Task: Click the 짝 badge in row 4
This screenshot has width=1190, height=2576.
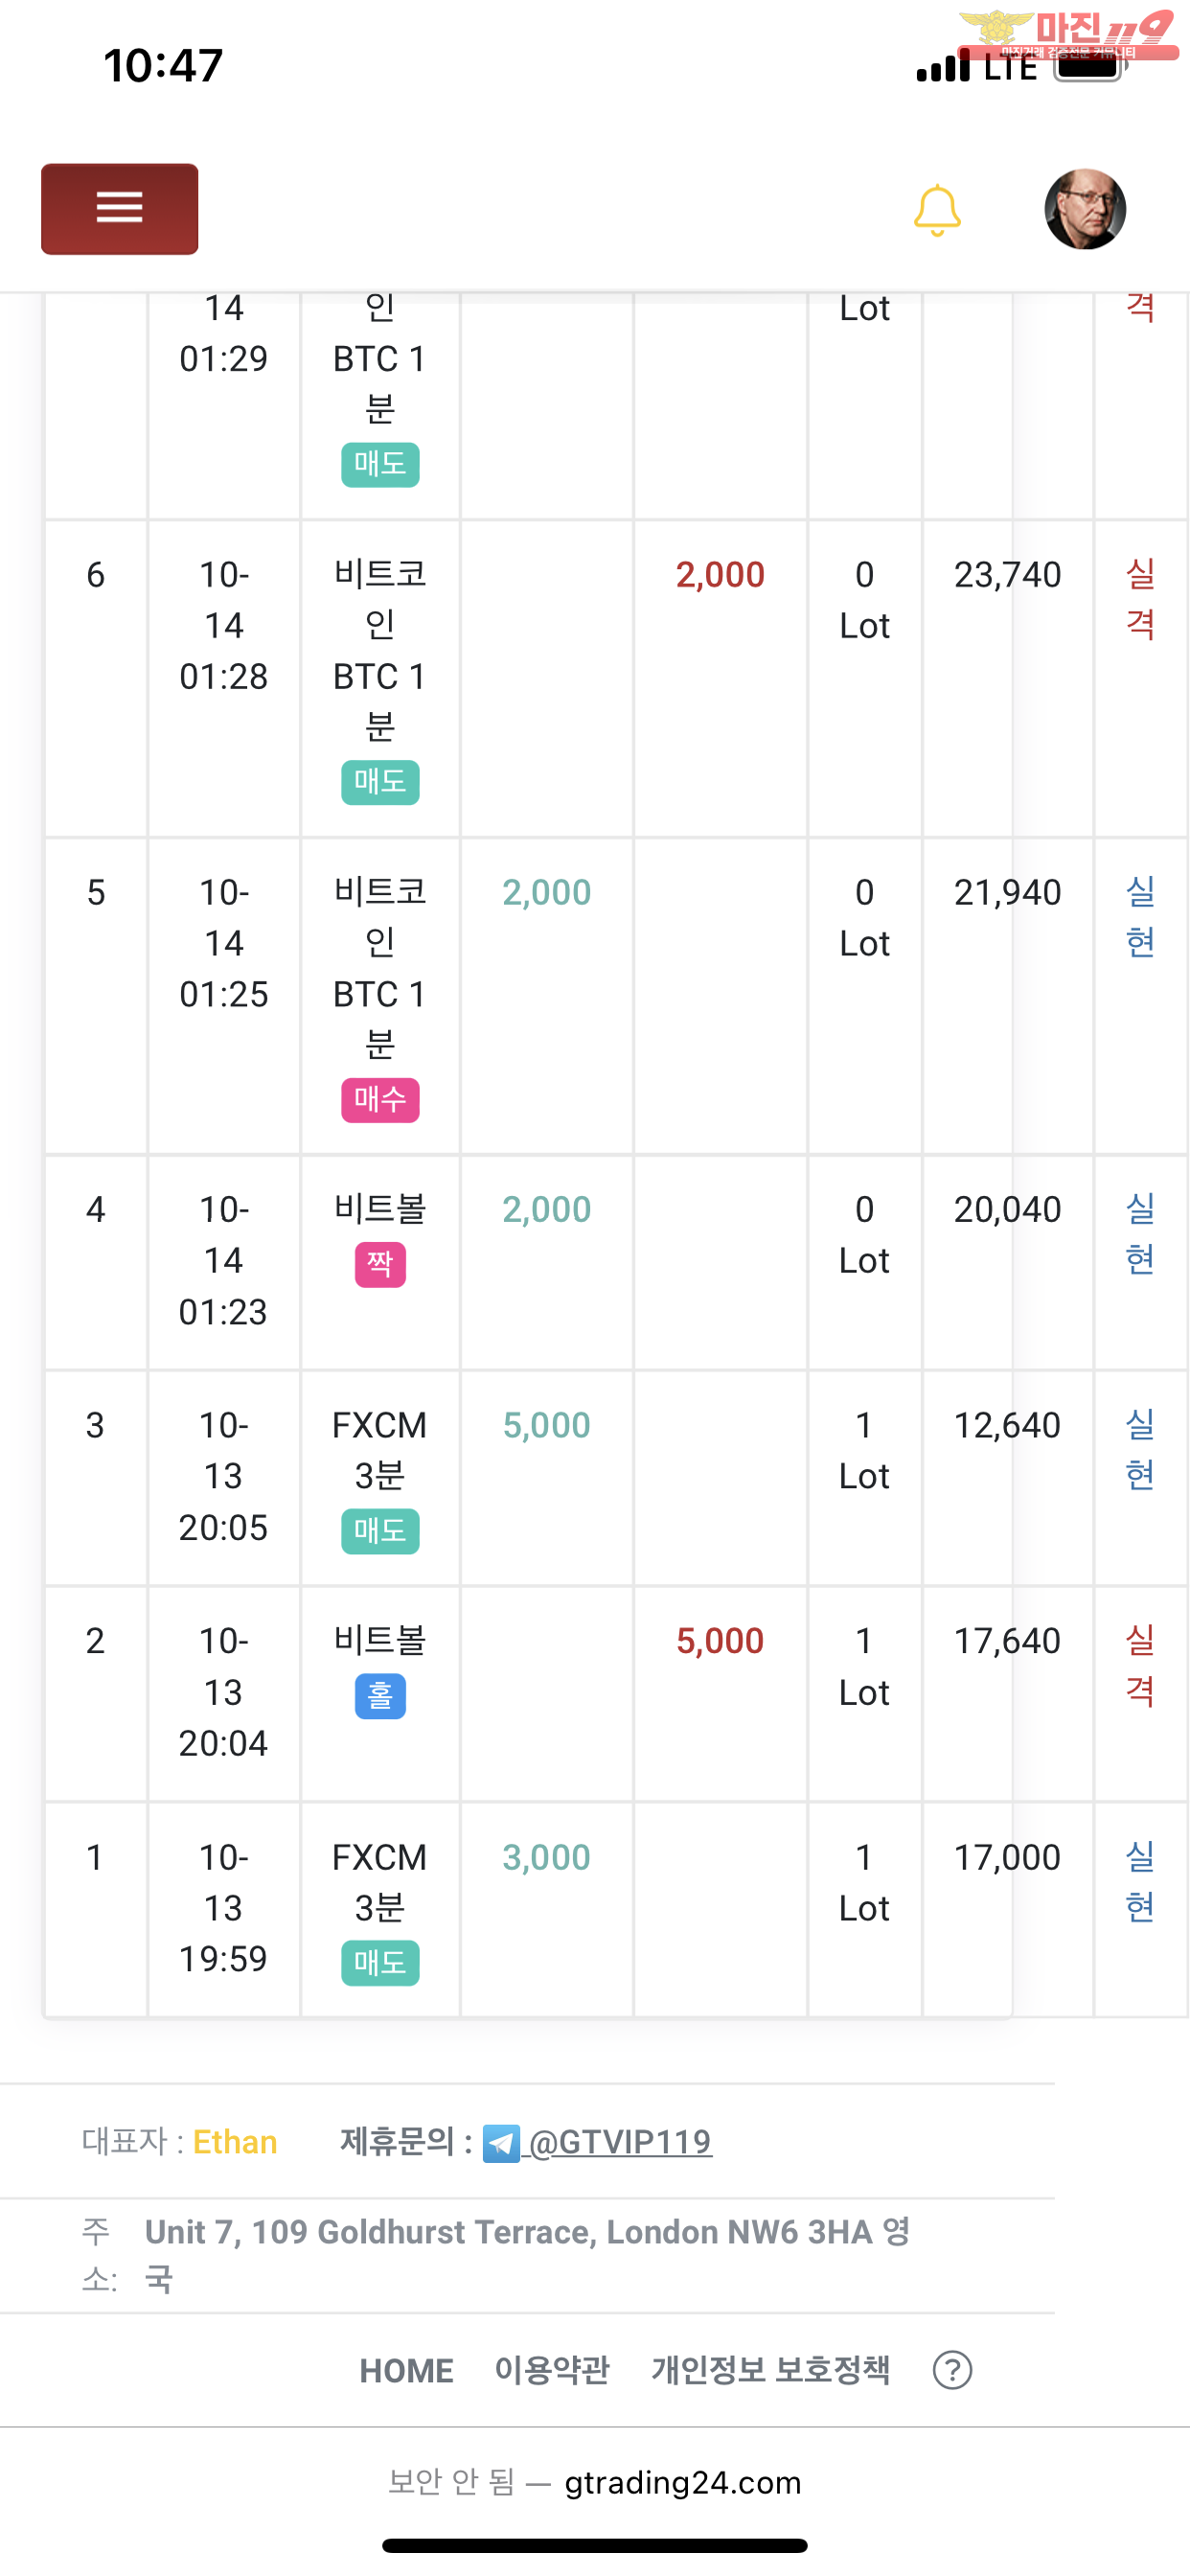Action: tap(380, 1264)
